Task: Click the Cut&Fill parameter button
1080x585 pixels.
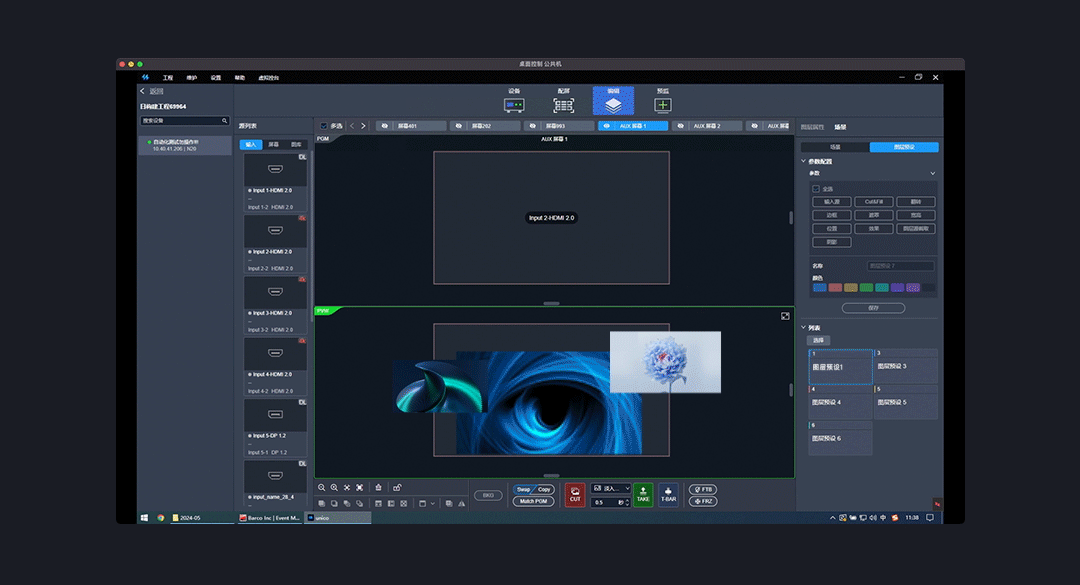Action: pos(874,202)
